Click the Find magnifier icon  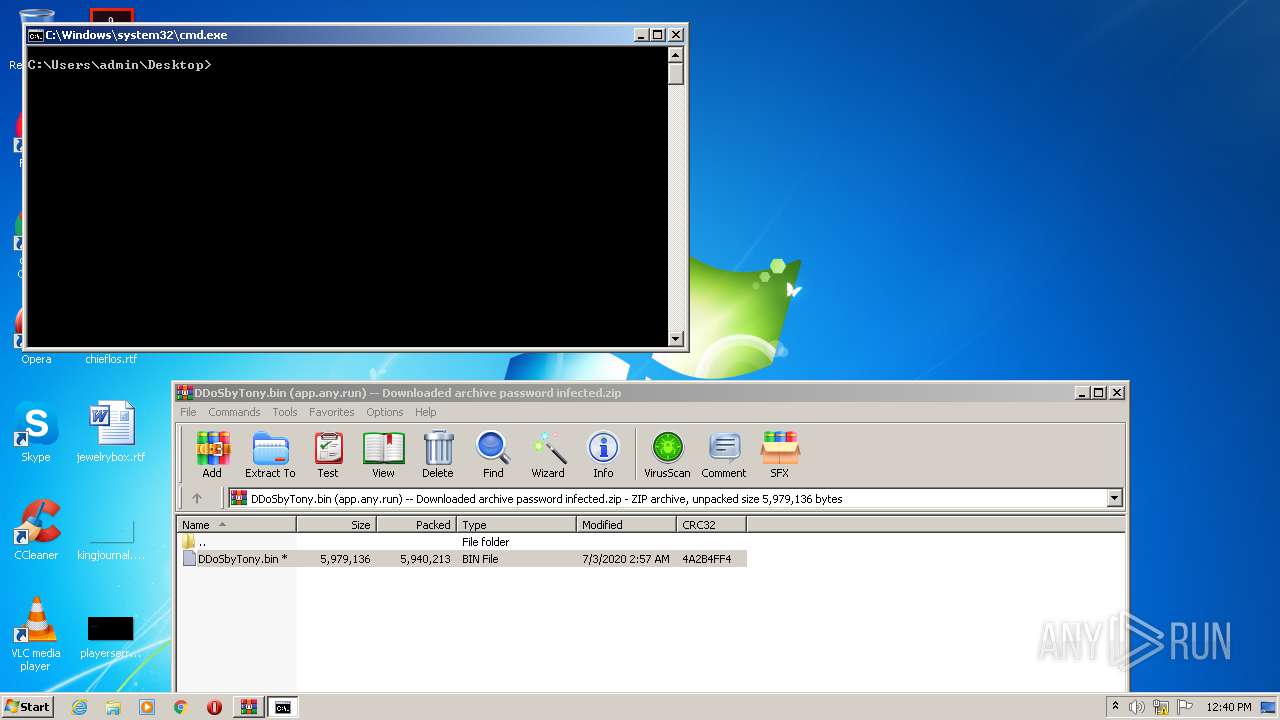click(493, 455)
